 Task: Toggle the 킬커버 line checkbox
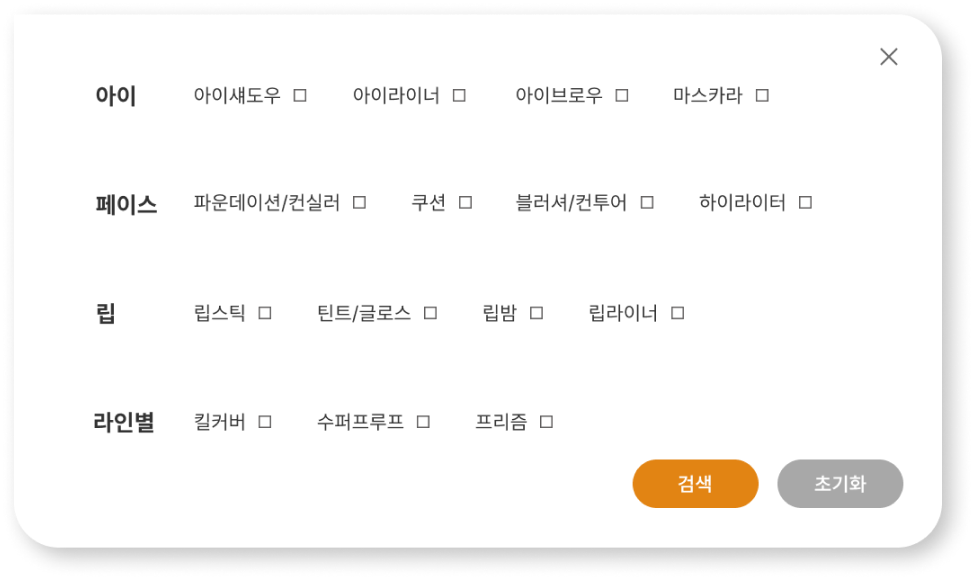point(265,422)
